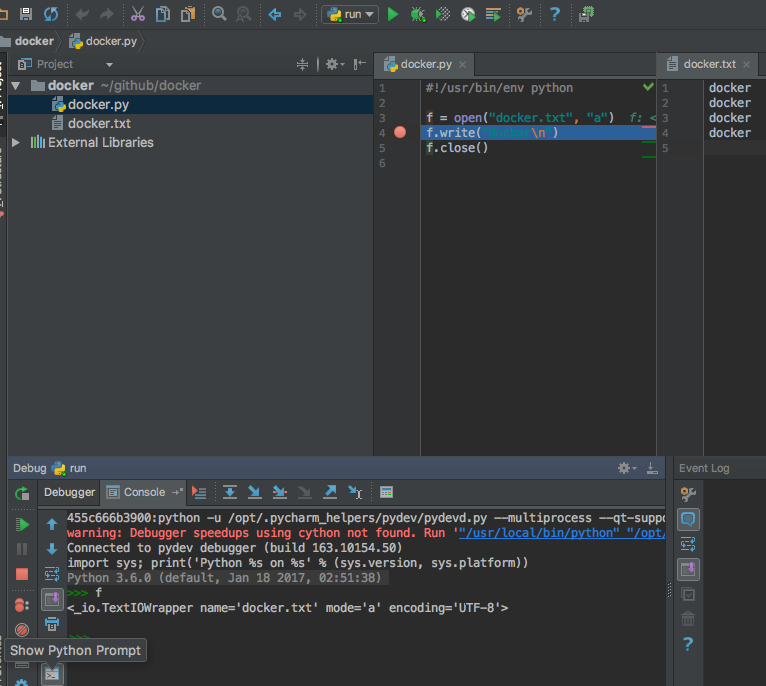Switch to the Debugger tab

[x=69, y=492]
